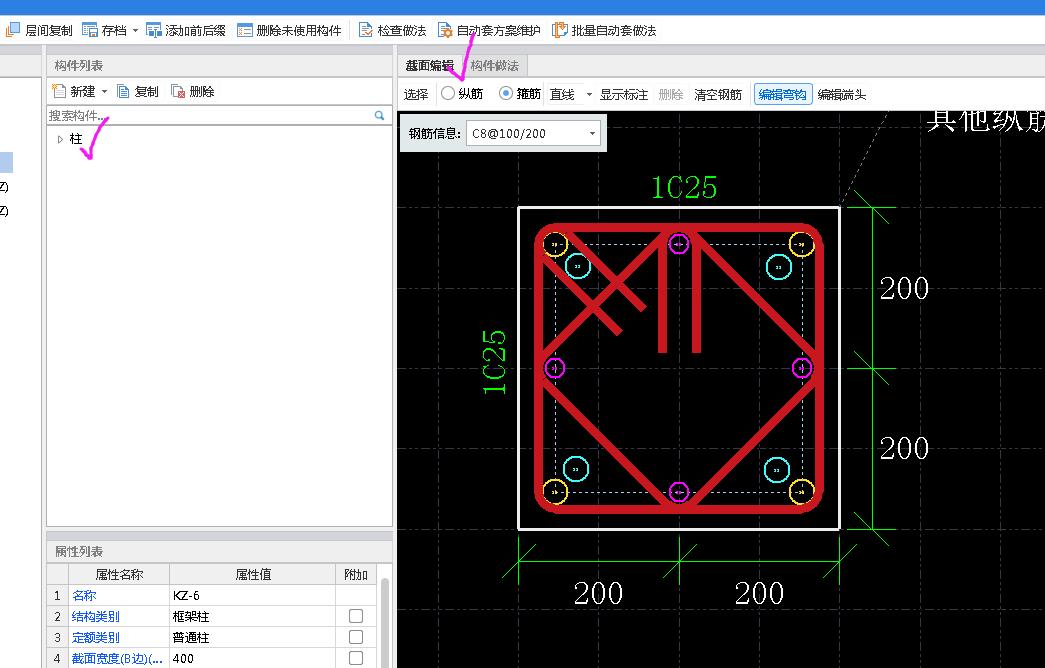The image size is (1045, 668).
Task: Start 批量自动套做法
Action: coord(600,29)
